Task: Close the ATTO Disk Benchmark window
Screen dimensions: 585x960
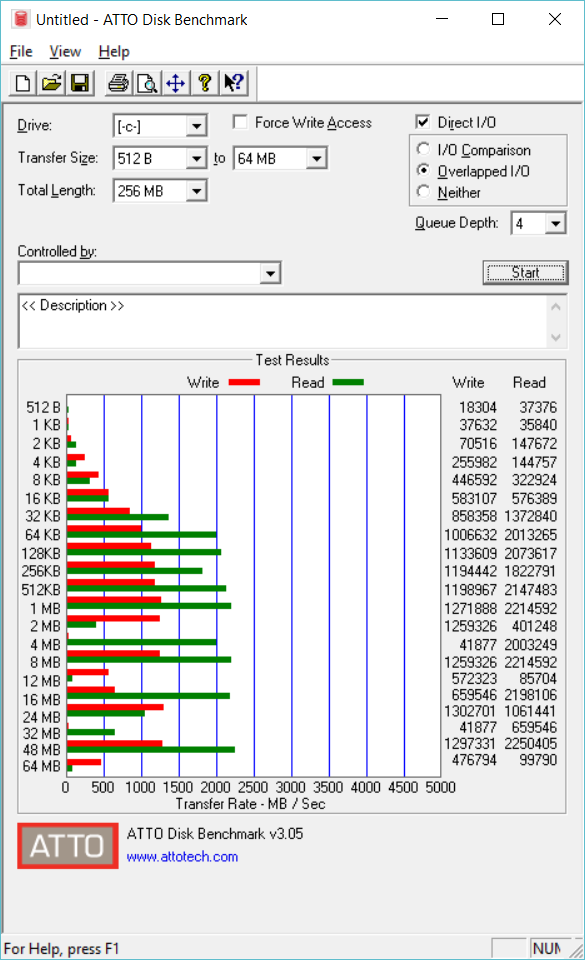Action: pyautogui.click(x=554, y=19)
